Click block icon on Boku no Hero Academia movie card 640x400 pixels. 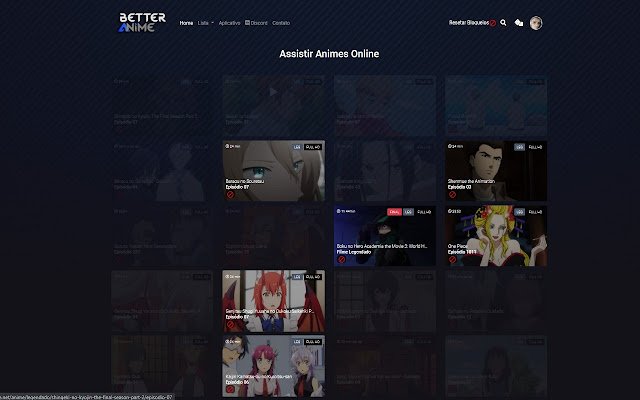[x=342, y=259]
